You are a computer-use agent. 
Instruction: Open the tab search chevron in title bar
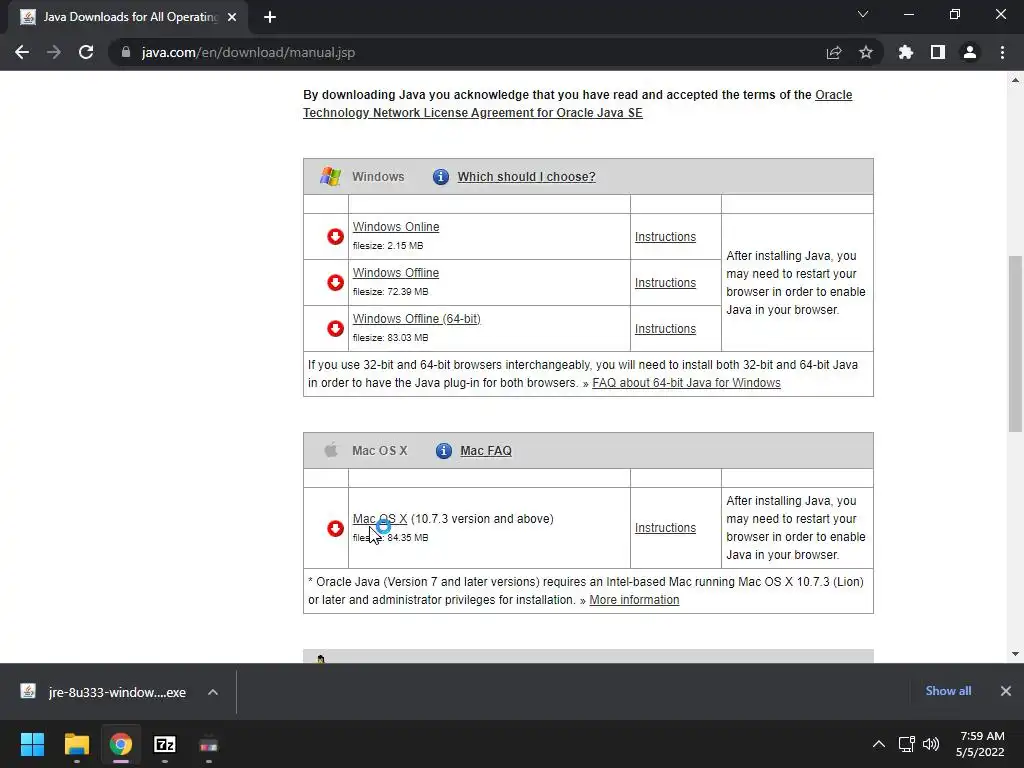pos(863,14)
